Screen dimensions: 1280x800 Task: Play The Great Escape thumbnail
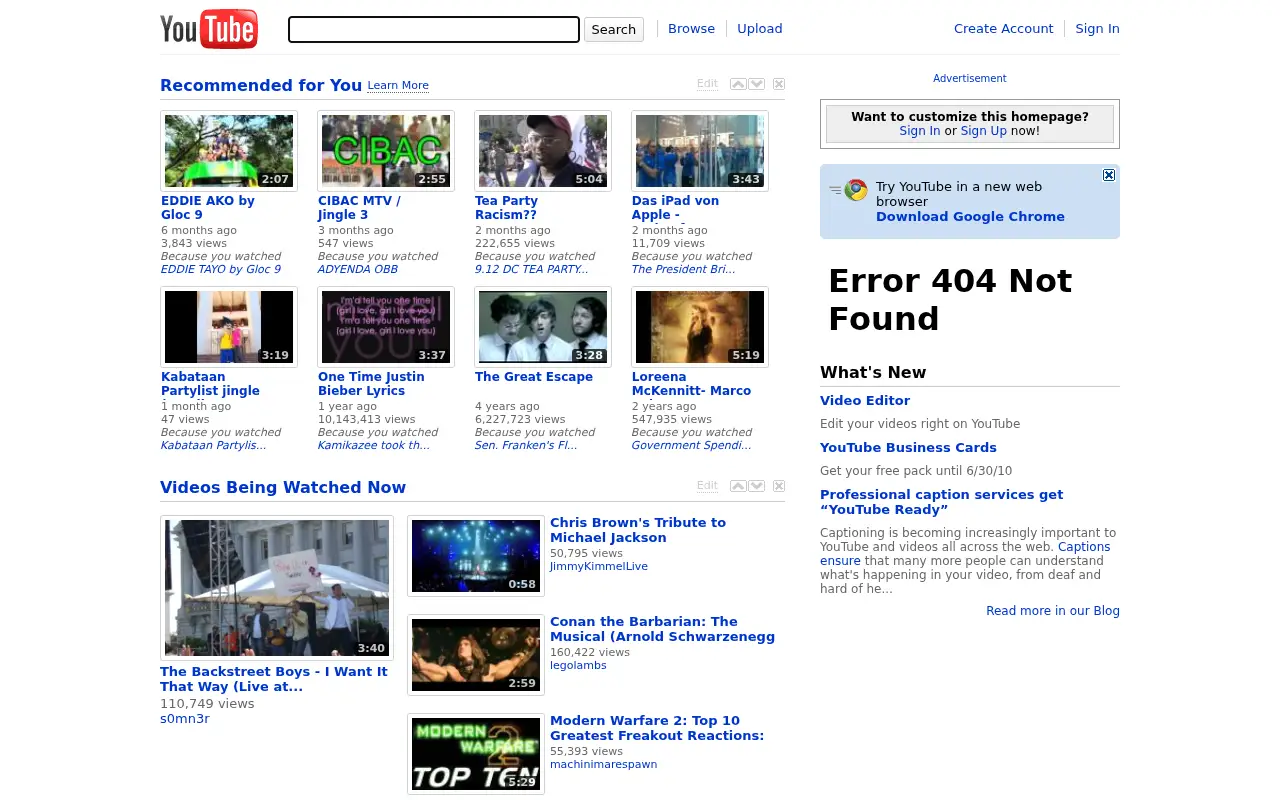tap(543, 327)
